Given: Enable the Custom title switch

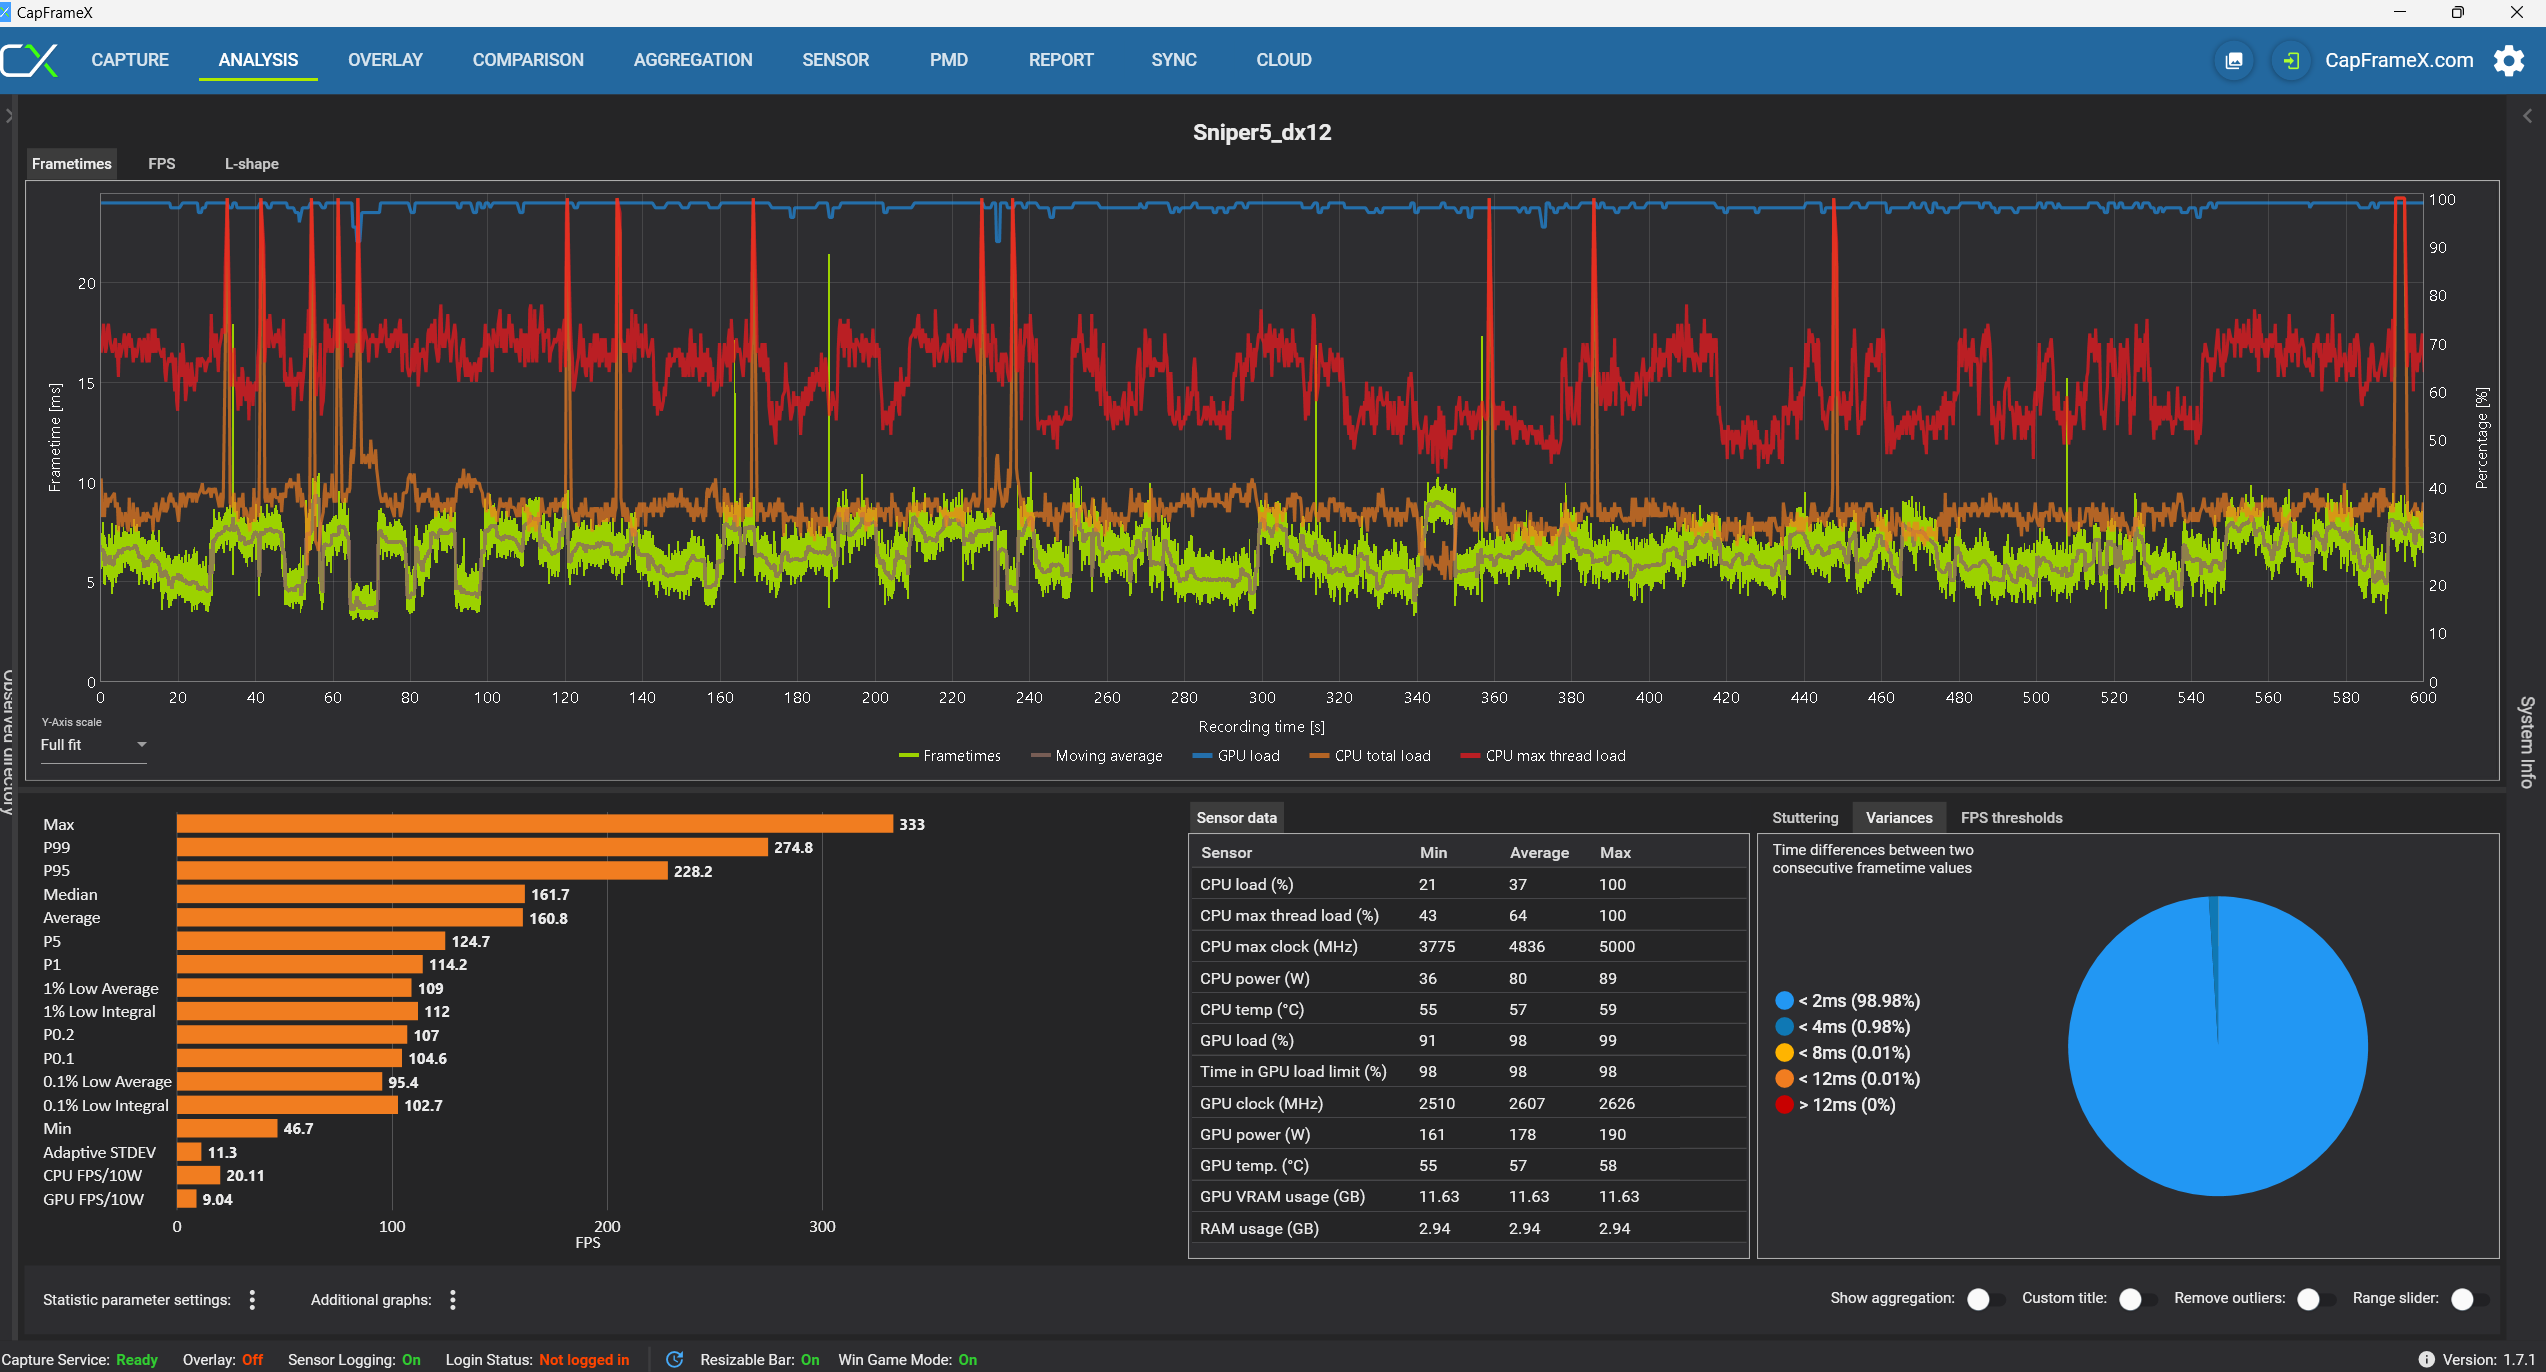Looking at the screenshot, I should (x=2136, y=1298).
